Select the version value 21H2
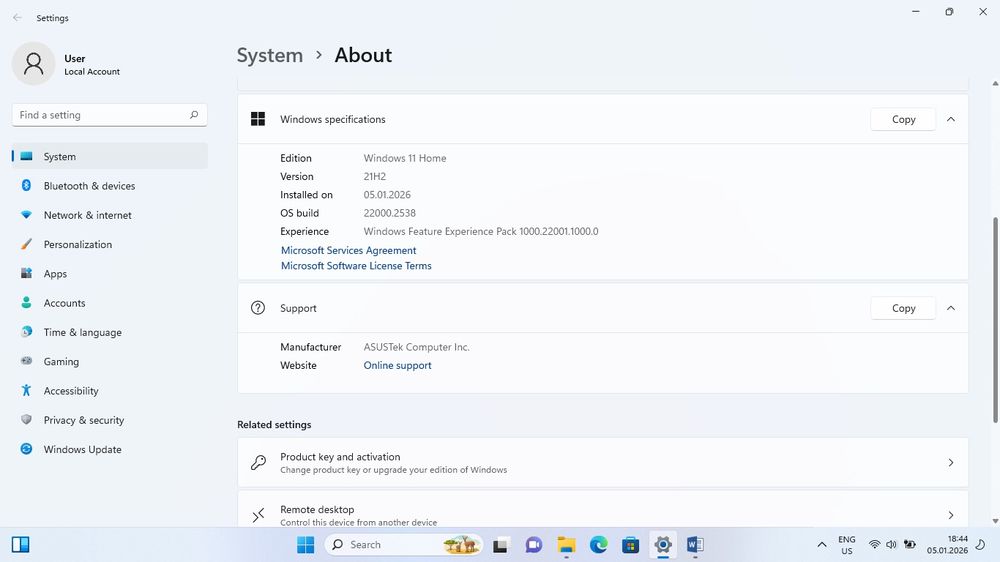 pos(374,177)
